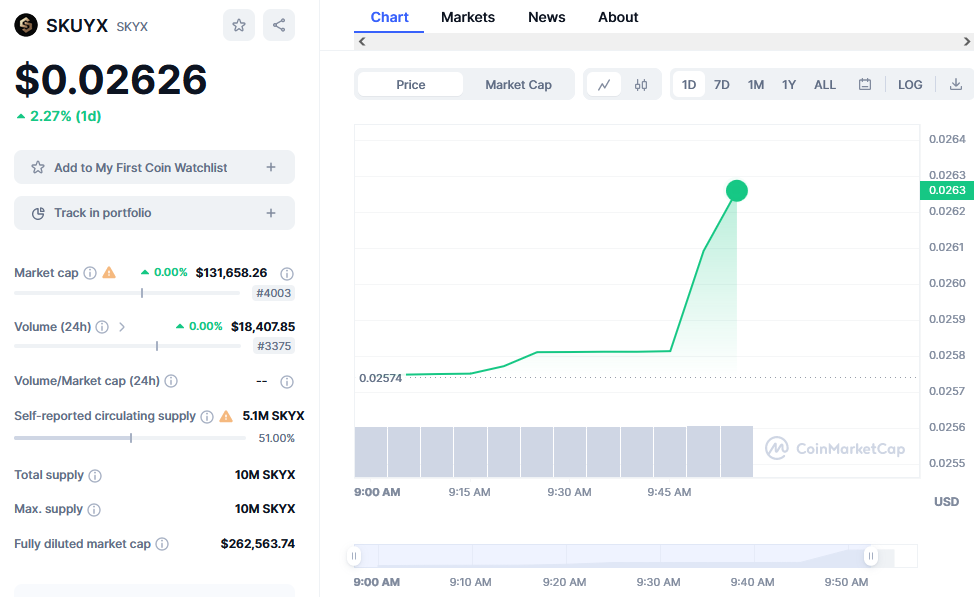The width and height of the screenshot is (974, 597).
Task: Click info icon next to $131,658.26
Action: click(287, 273)
